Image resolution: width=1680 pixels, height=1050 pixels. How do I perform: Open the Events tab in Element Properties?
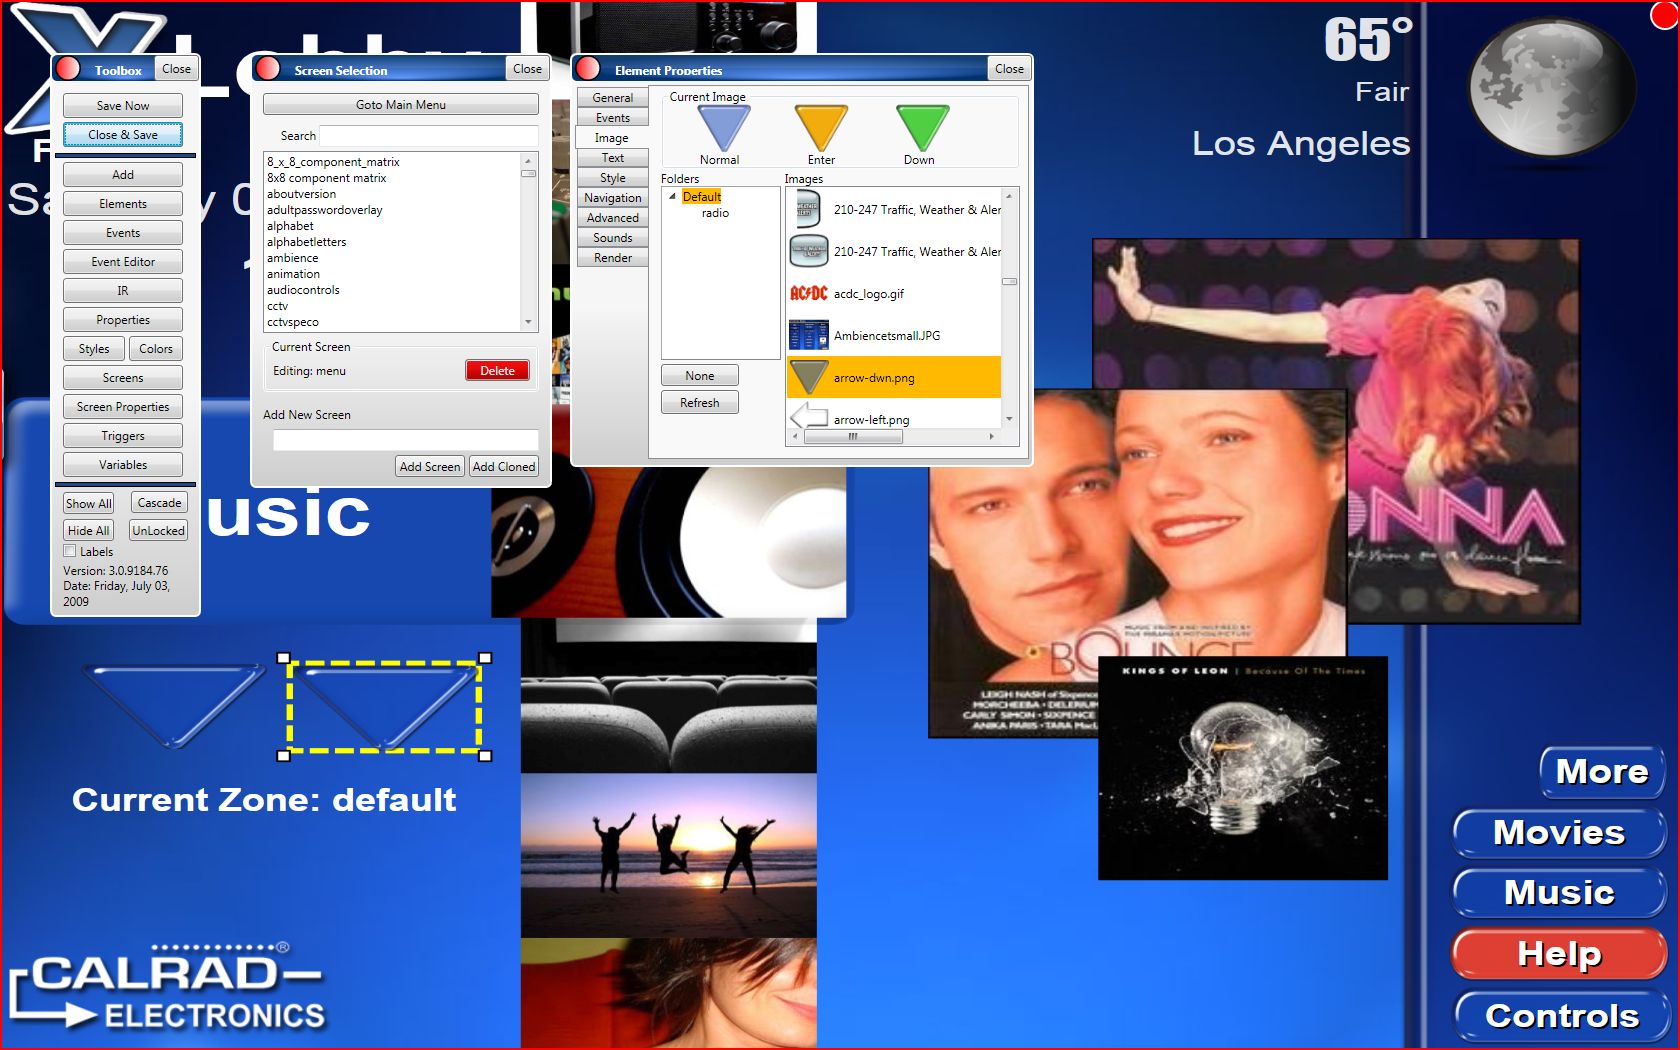[613, 118]
